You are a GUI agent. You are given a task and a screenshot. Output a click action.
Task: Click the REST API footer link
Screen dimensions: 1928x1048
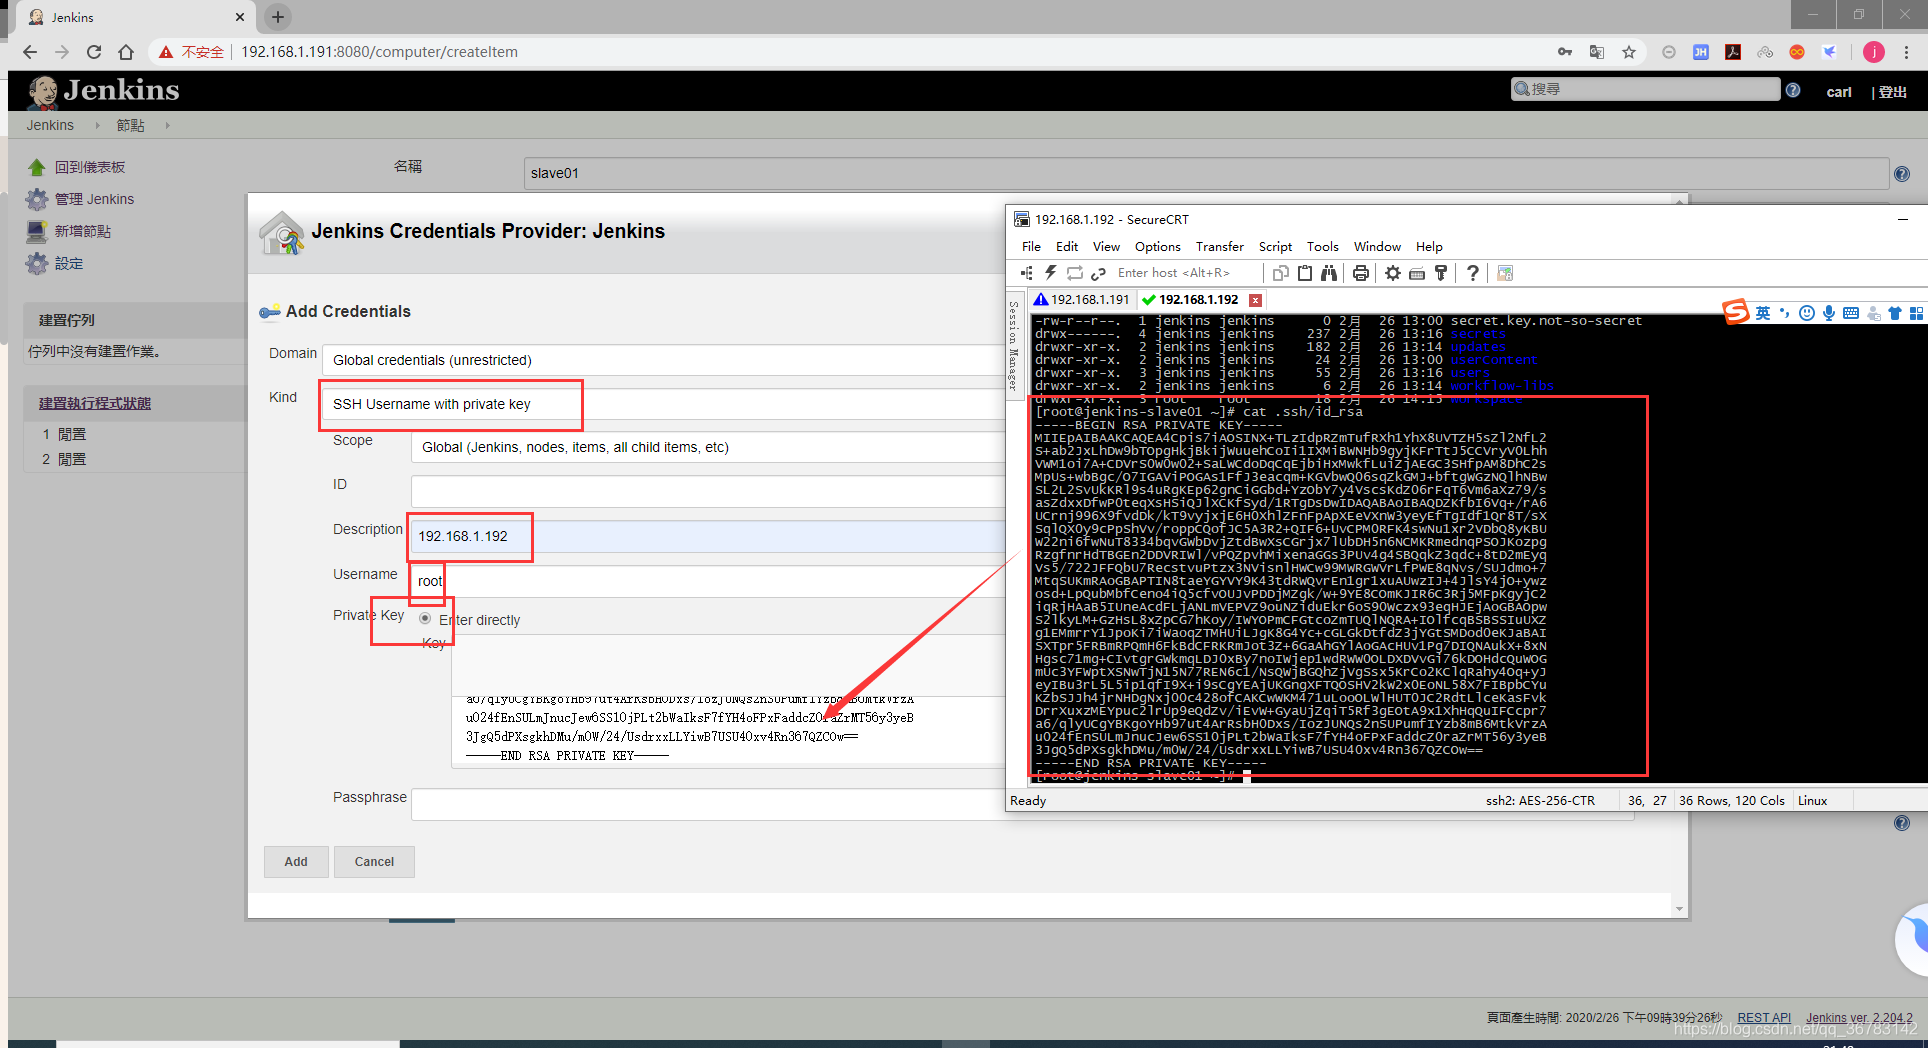1764,1018
